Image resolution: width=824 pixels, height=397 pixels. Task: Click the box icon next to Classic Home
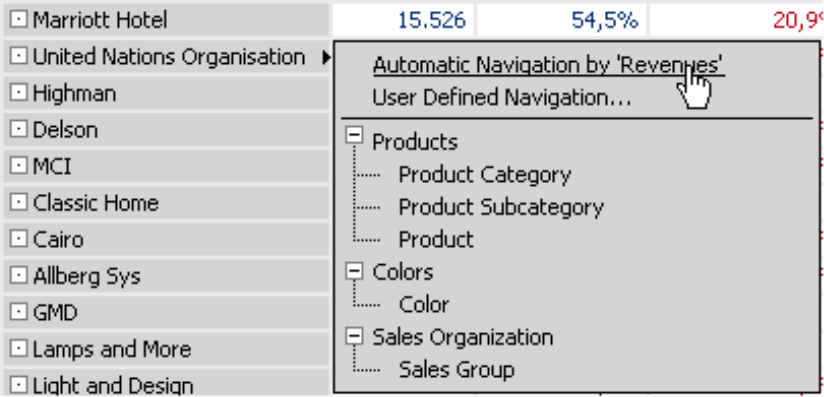pyautogui.click(x=18, y=202)
